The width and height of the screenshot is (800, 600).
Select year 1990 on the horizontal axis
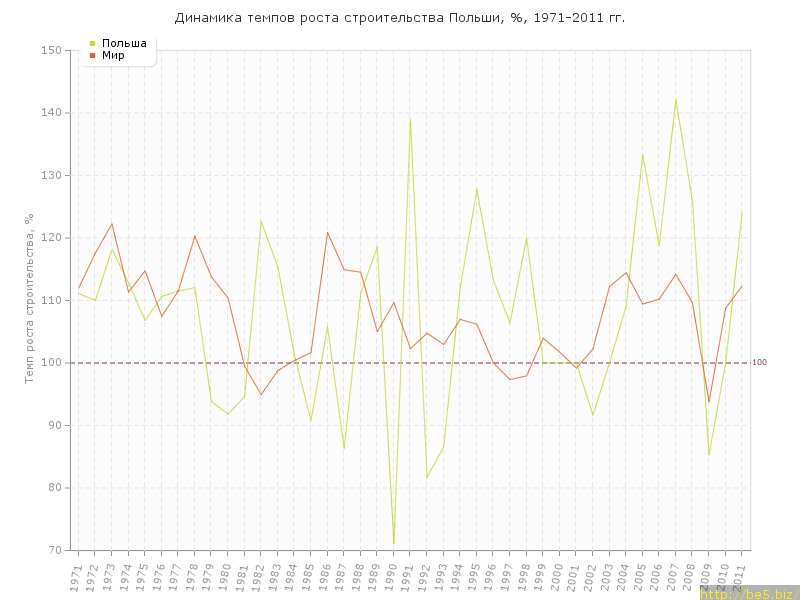(x=392, y=576)
